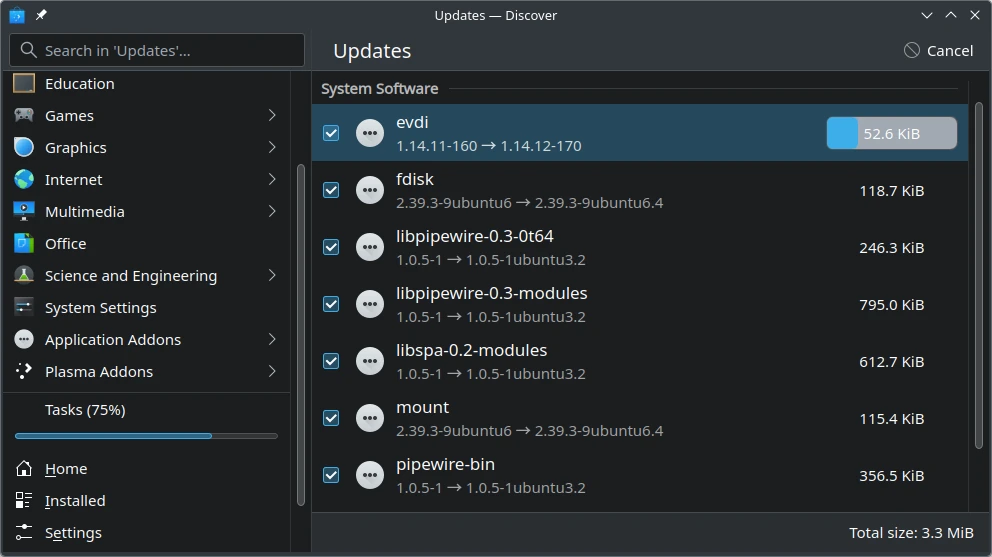Screen dimensions: 992x557
Task: Click the pin window icon in titlebar
Action: 41,15
